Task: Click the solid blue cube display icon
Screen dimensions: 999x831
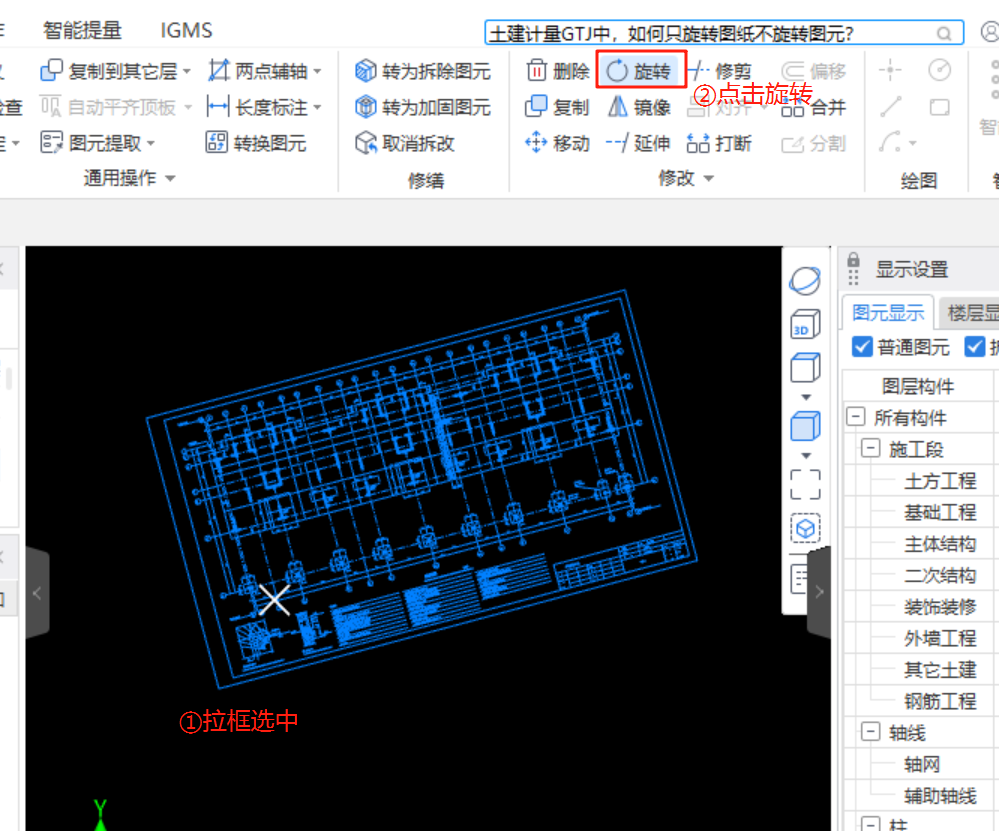Action: pos(805,426)
